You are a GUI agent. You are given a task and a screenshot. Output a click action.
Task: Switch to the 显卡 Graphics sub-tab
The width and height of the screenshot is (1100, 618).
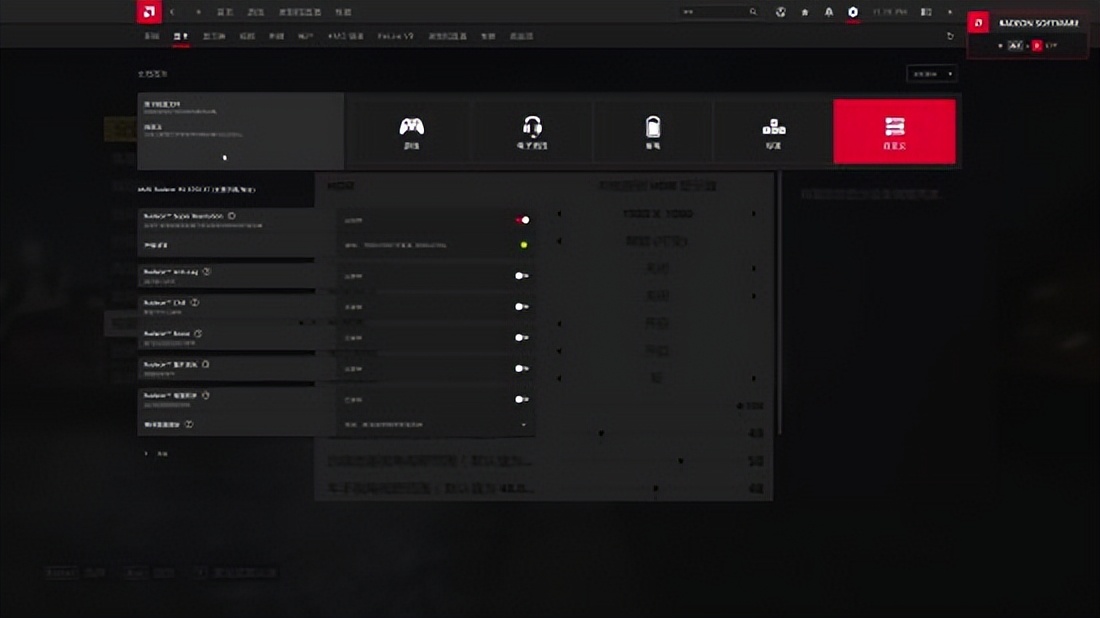coord(181,36)
